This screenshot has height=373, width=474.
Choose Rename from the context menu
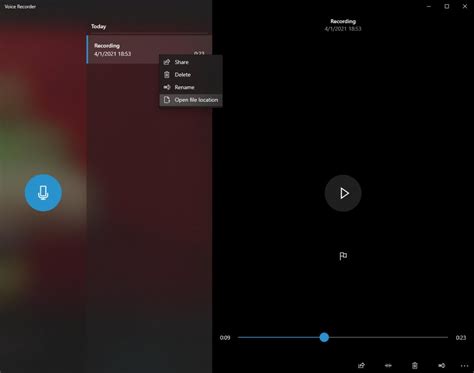click(x=191, y=87)
